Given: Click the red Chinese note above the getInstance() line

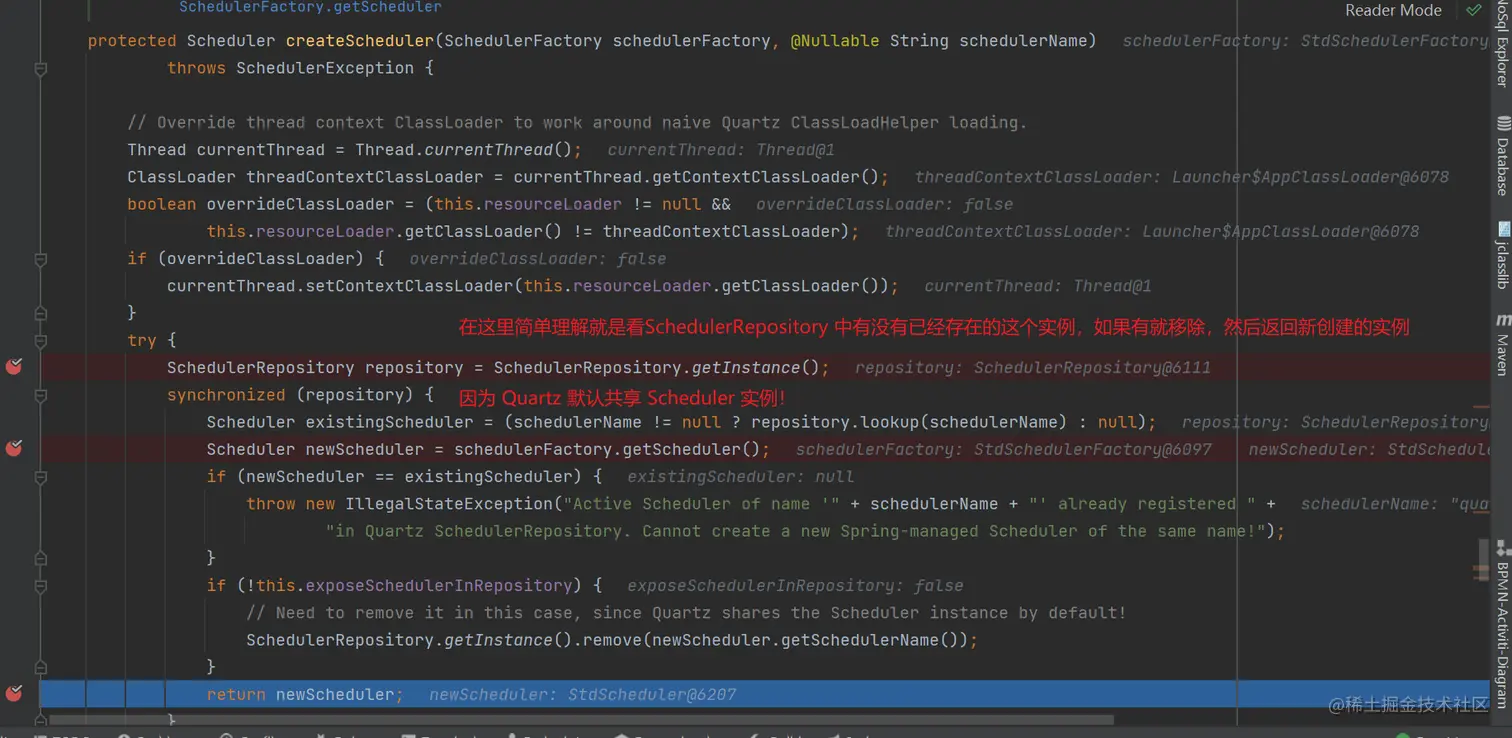Looking at the screenshot, I should 934,327.
